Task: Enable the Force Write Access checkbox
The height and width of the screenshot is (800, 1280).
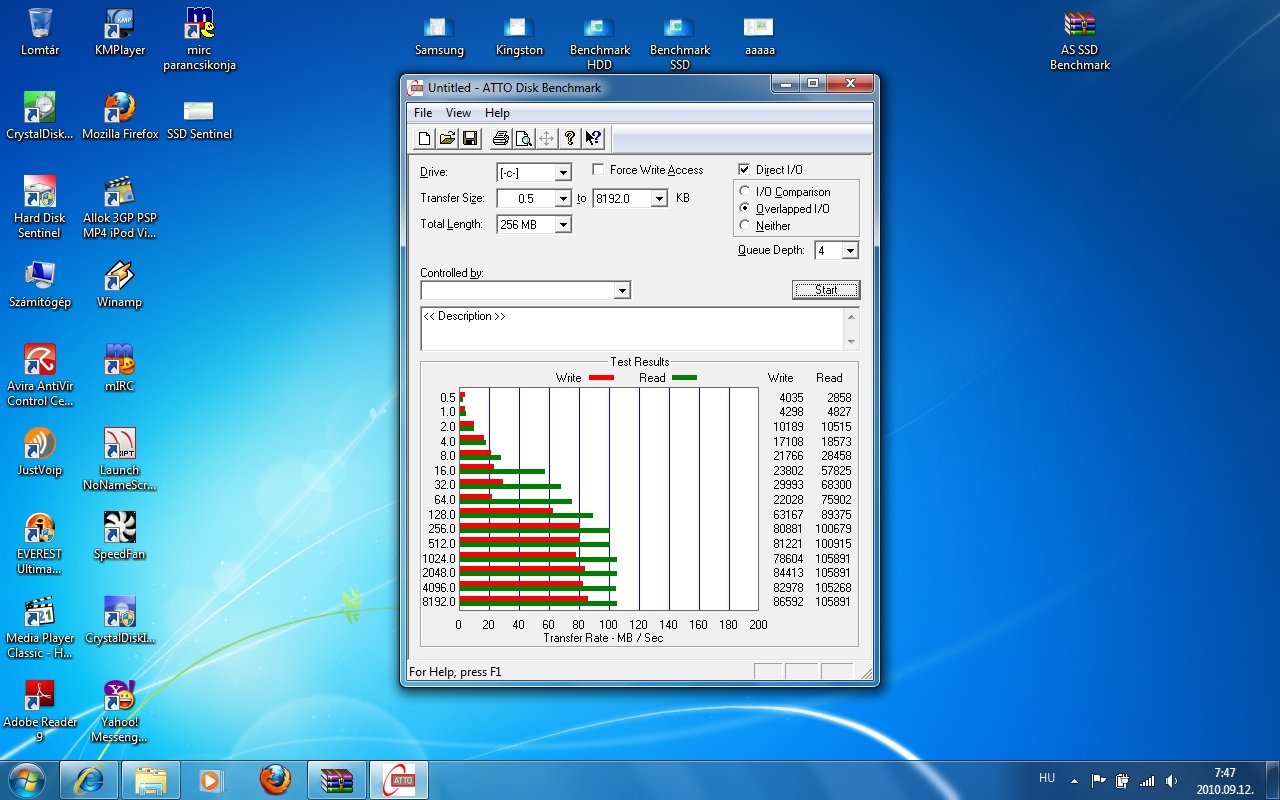Action: pyautogui.click(x=599, y=170)
